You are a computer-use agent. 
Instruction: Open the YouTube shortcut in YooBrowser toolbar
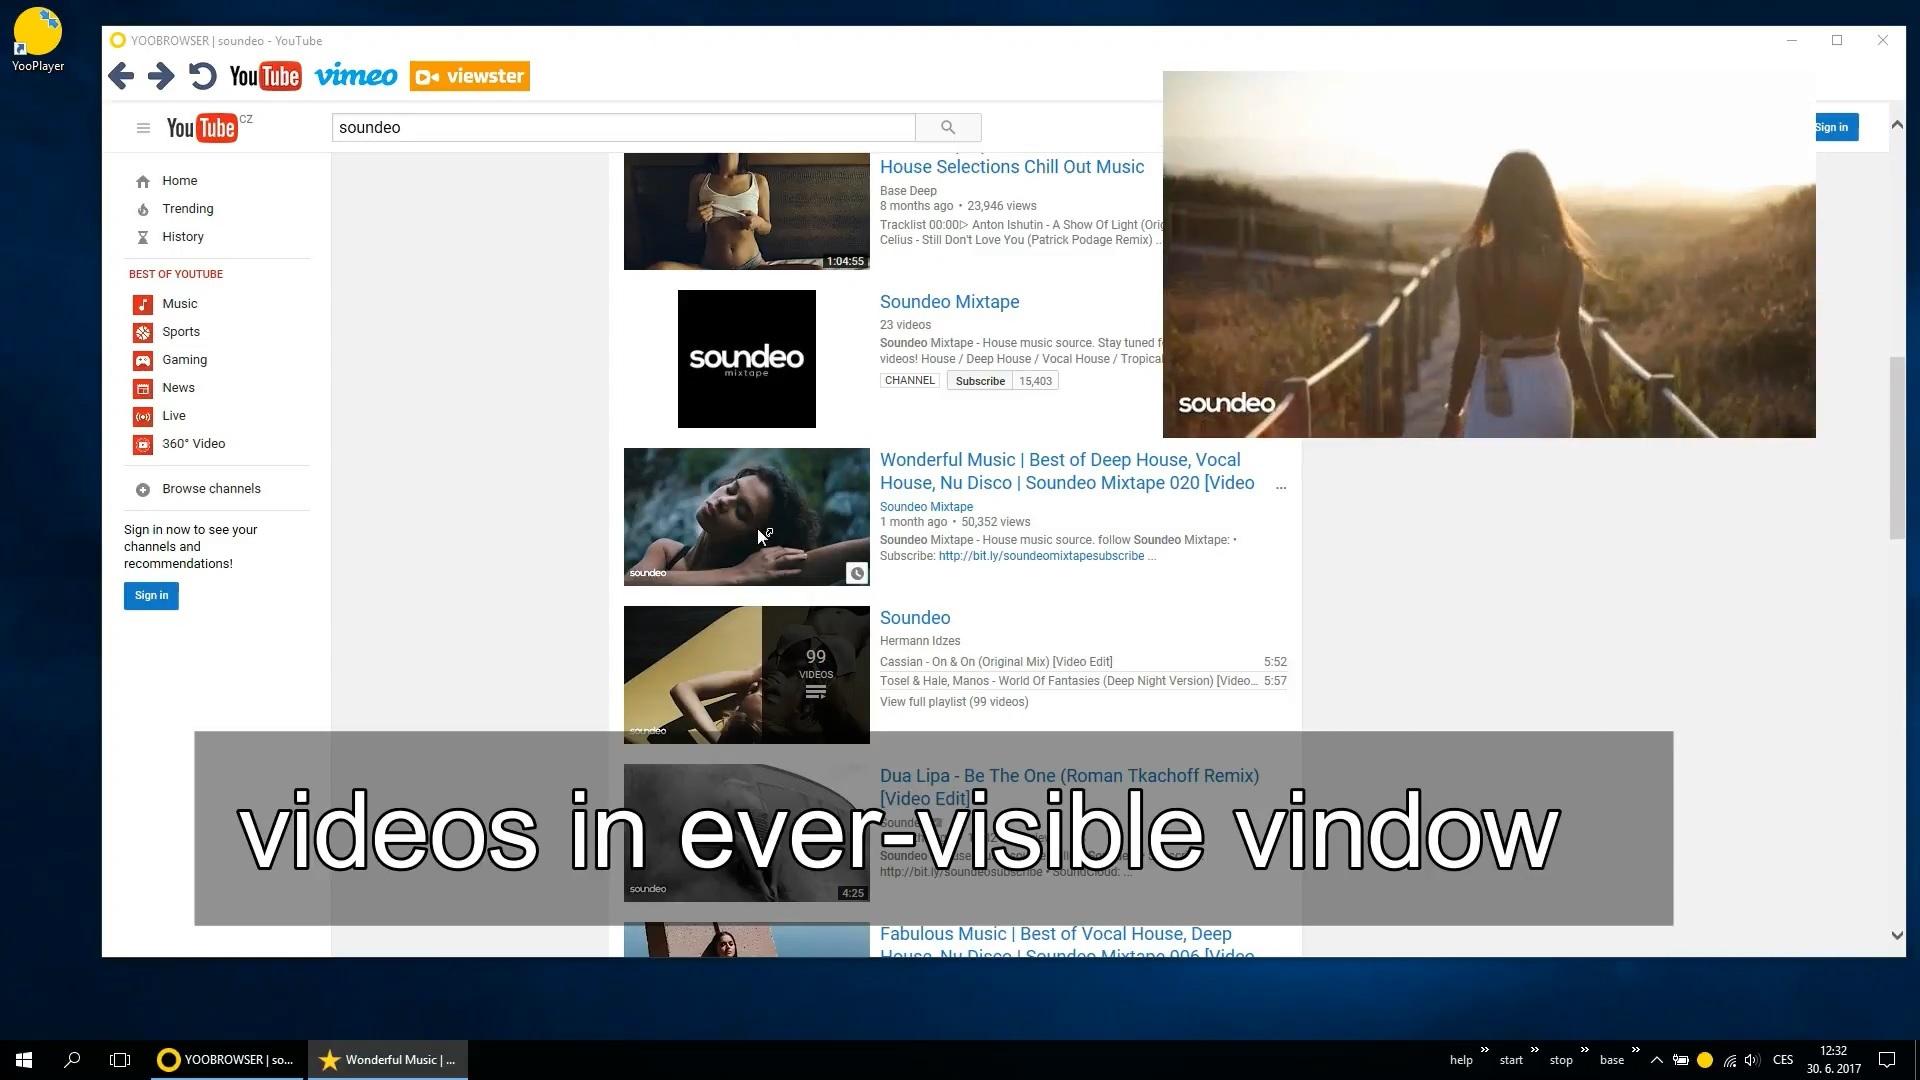265,76
